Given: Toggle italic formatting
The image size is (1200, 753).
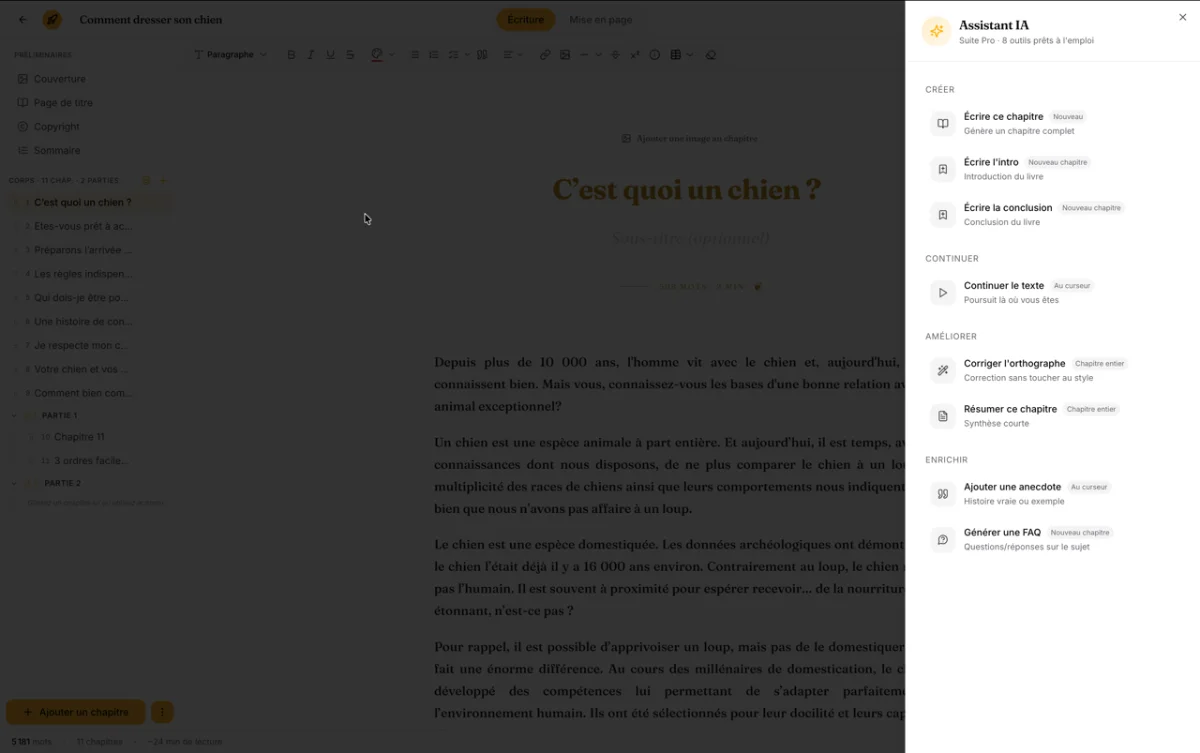Looking at the screenshot, I should click(x=311, y=55).
